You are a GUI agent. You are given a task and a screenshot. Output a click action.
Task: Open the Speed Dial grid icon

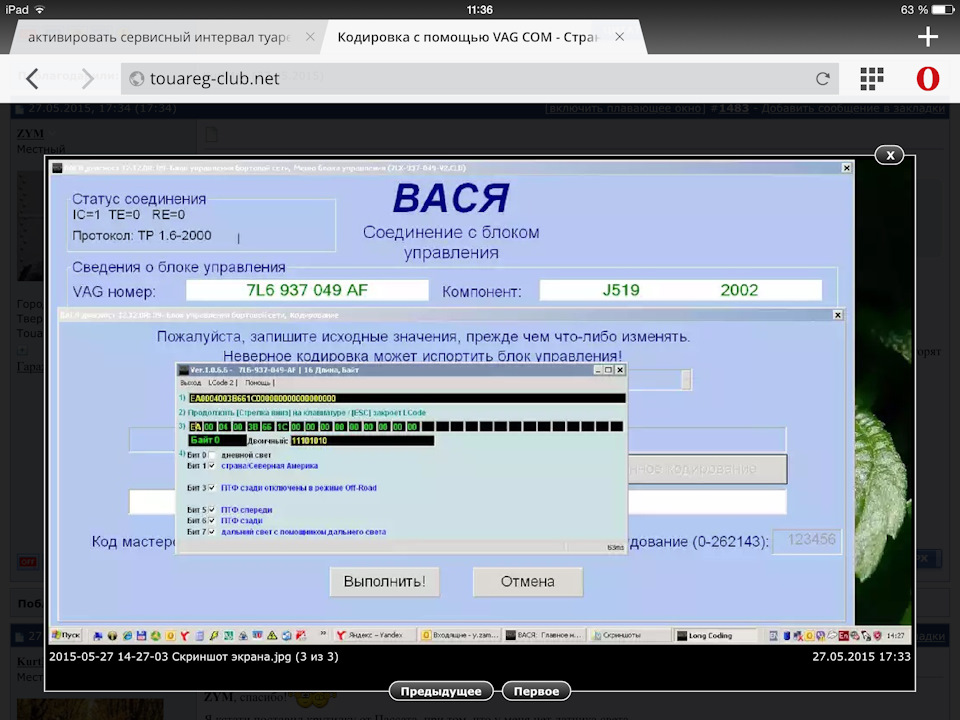pyautogui.click(x=872, y=79)
